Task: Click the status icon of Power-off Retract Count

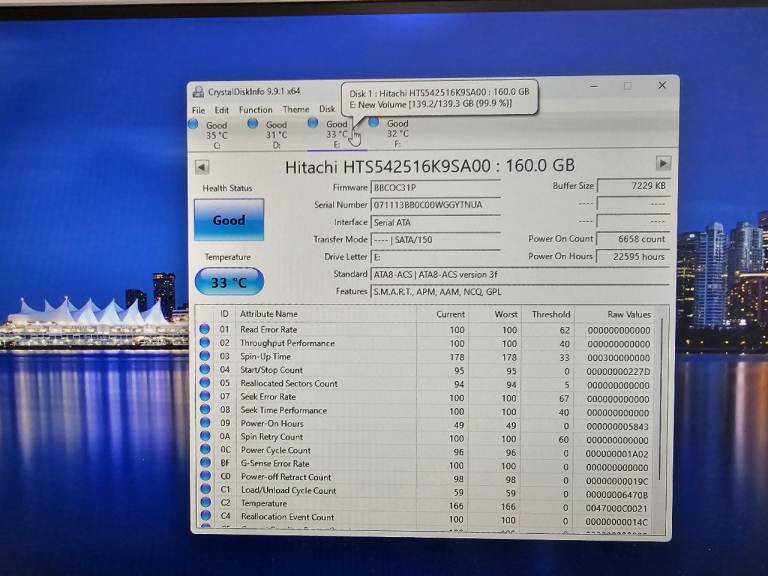Action: 205,475
